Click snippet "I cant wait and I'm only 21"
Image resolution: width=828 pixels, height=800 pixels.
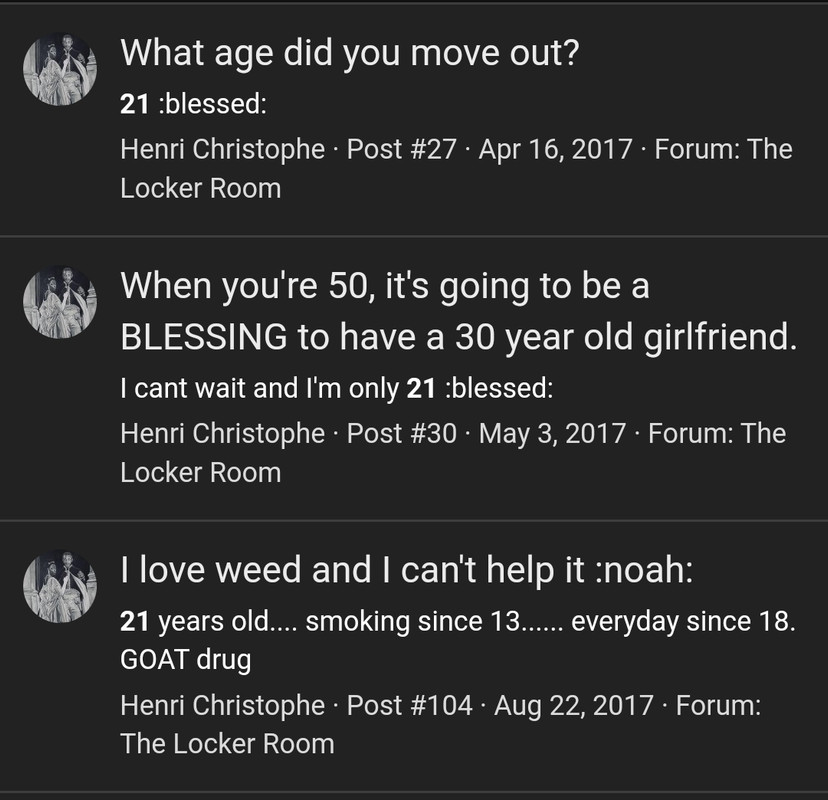[336, 388]
